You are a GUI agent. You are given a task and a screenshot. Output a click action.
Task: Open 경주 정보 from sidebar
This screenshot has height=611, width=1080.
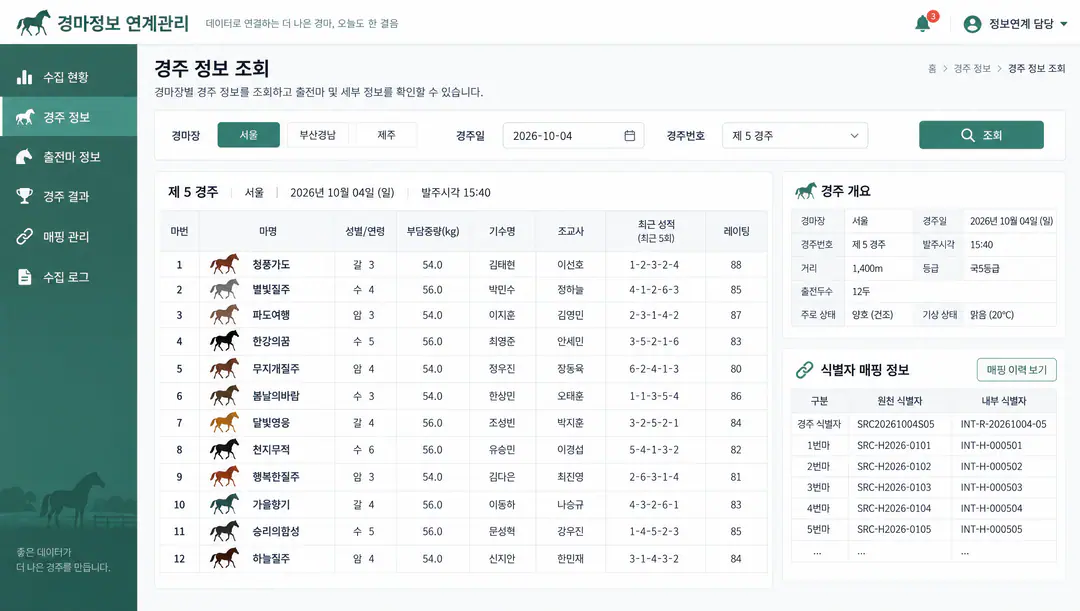click(68, 117)
